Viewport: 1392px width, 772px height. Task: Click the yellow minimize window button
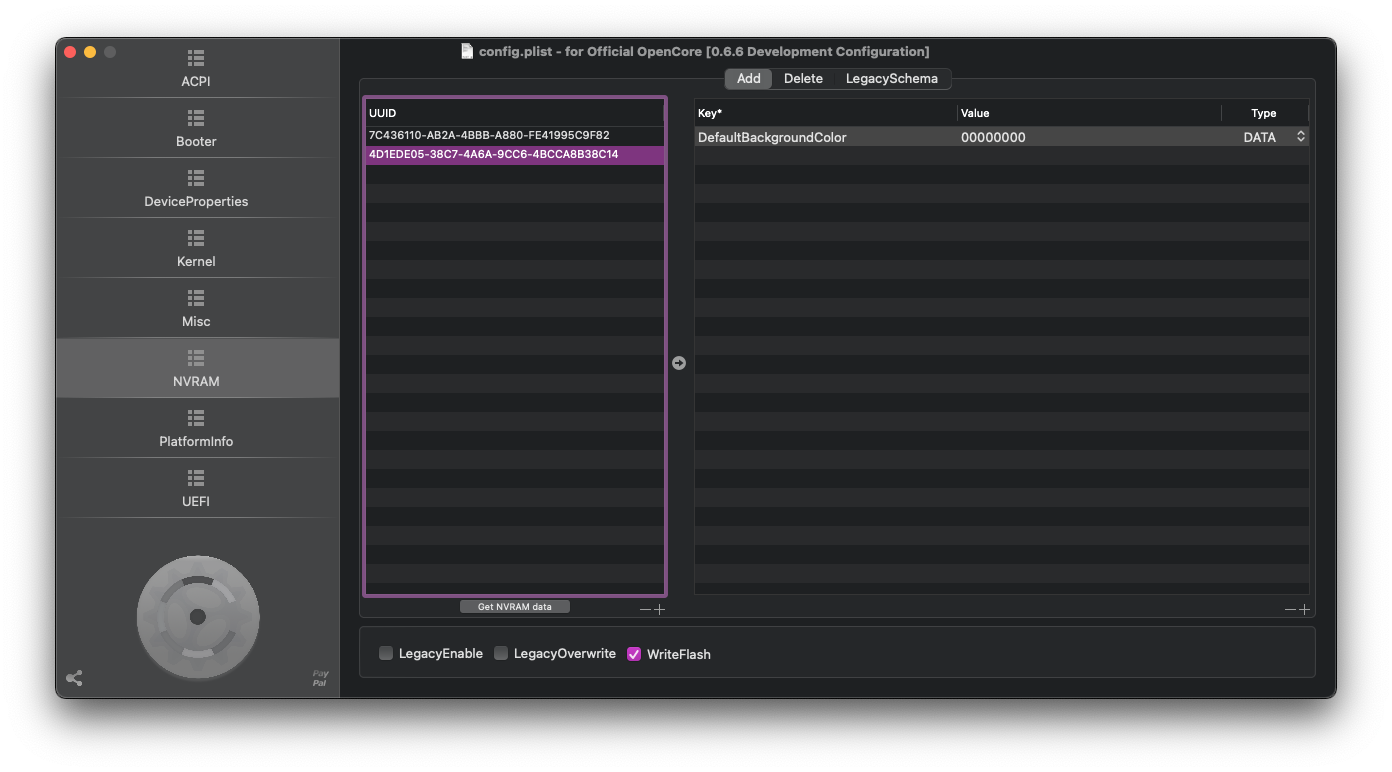click(x=90, y=52)
